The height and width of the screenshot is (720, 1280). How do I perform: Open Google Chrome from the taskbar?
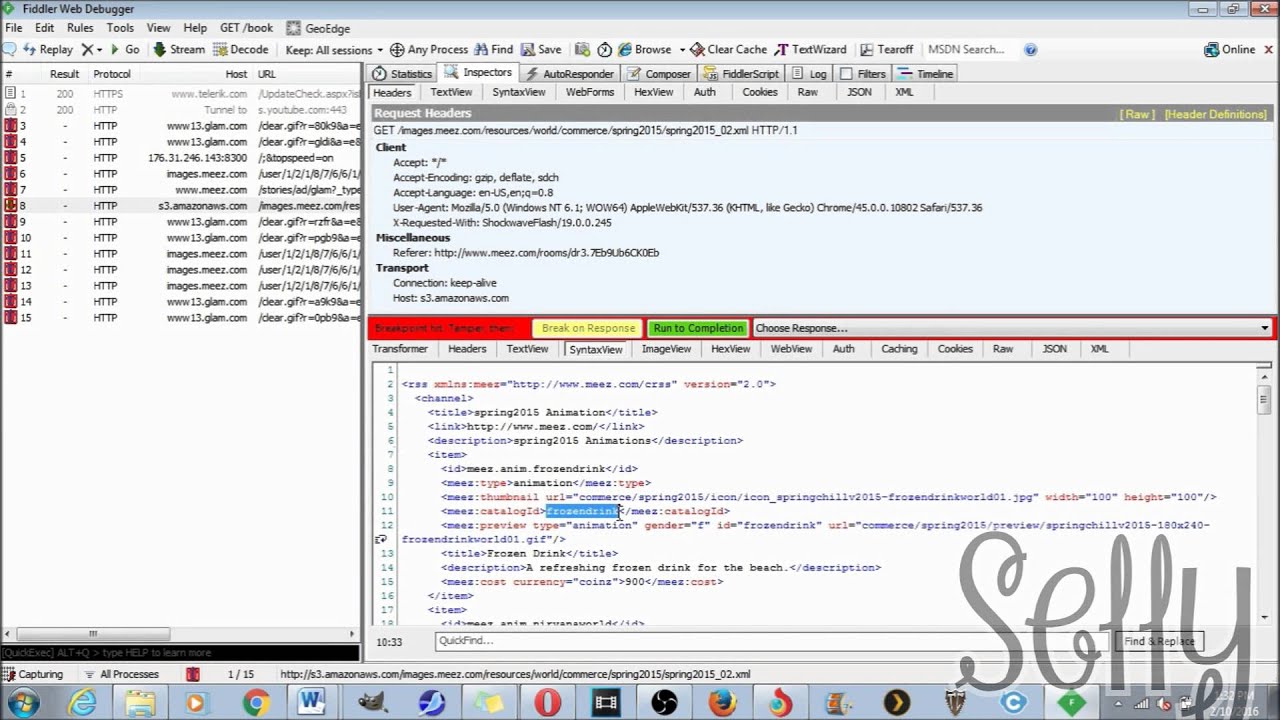coord(255,703)
